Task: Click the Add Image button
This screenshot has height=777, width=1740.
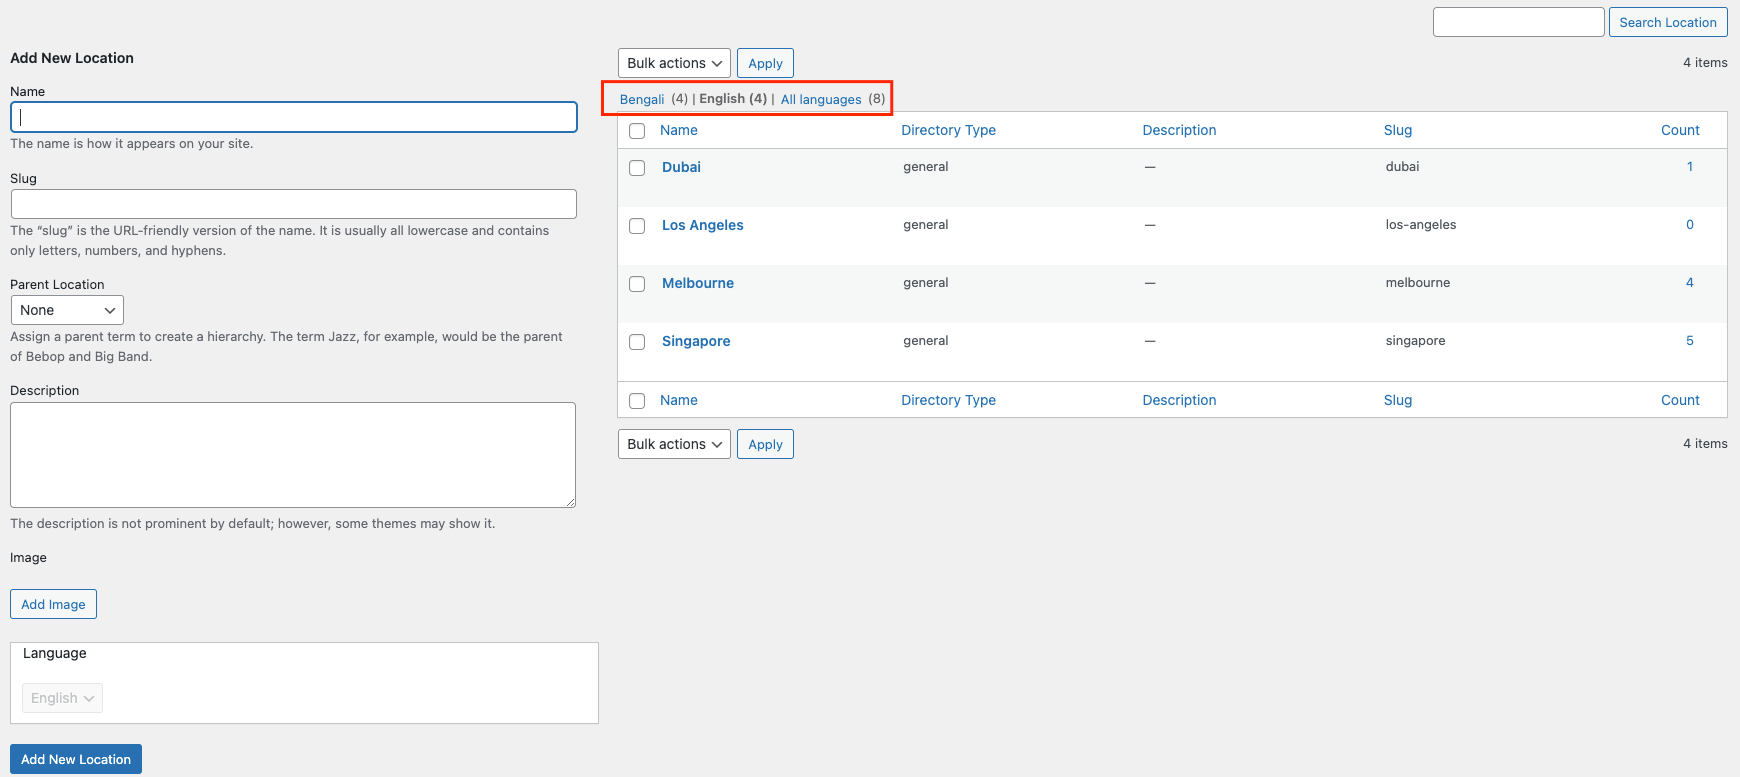Action: pyautogui.click(x=53, y=604)
